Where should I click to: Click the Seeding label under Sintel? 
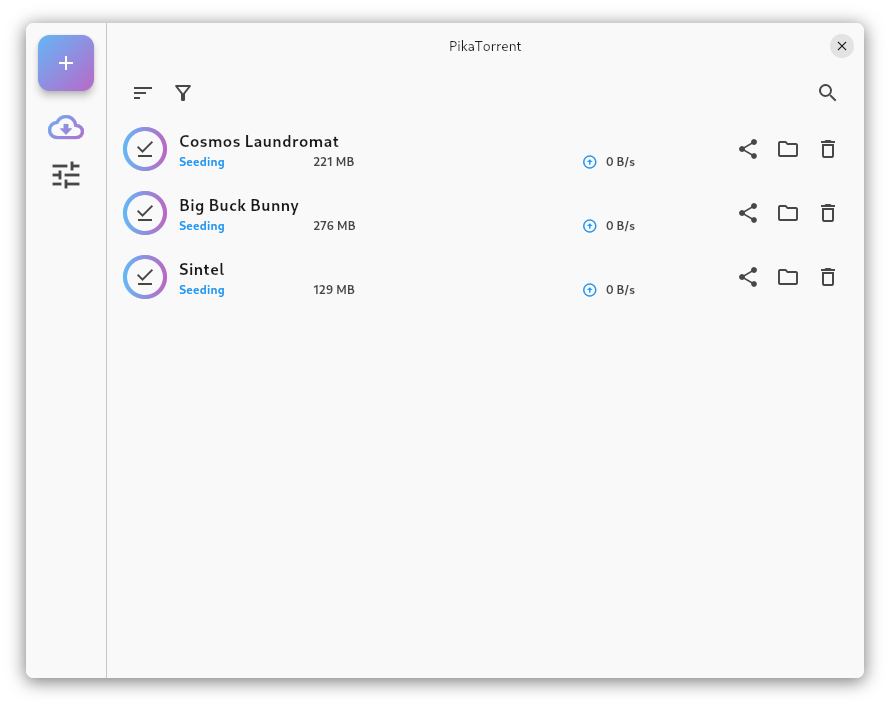pyautogui.click(x=201, y=289)
